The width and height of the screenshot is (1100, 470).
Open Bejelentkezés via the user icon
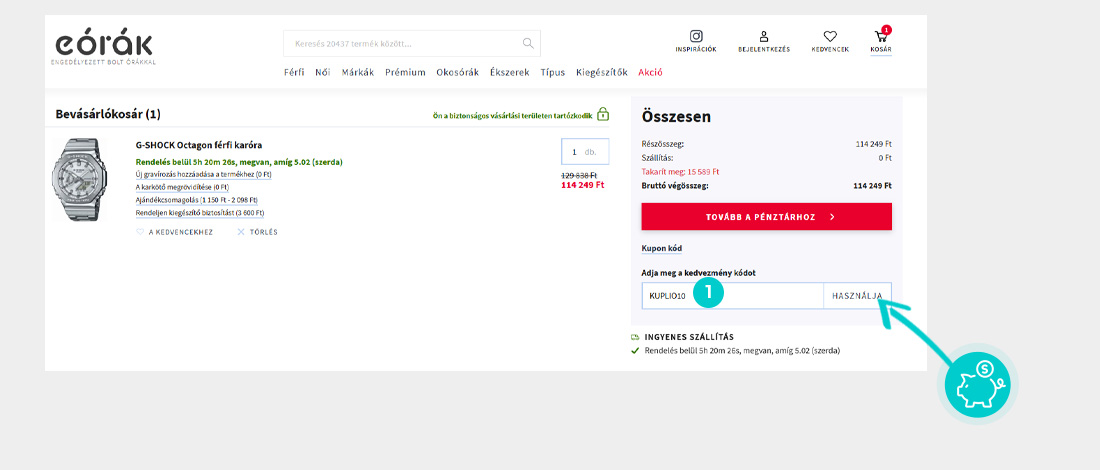[x=764, y=36]
